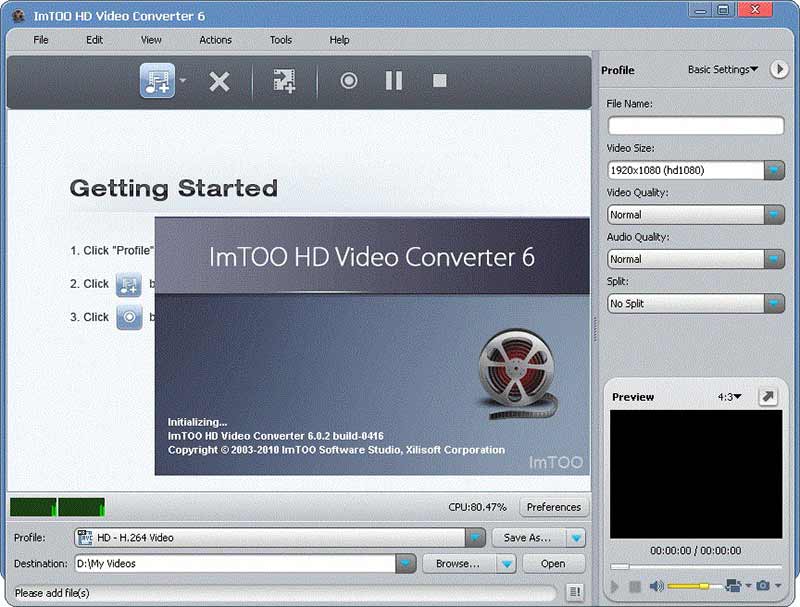Viewport: 800px width, 607px height.
Task: Open the Actions menu
Action: (216, 40)
